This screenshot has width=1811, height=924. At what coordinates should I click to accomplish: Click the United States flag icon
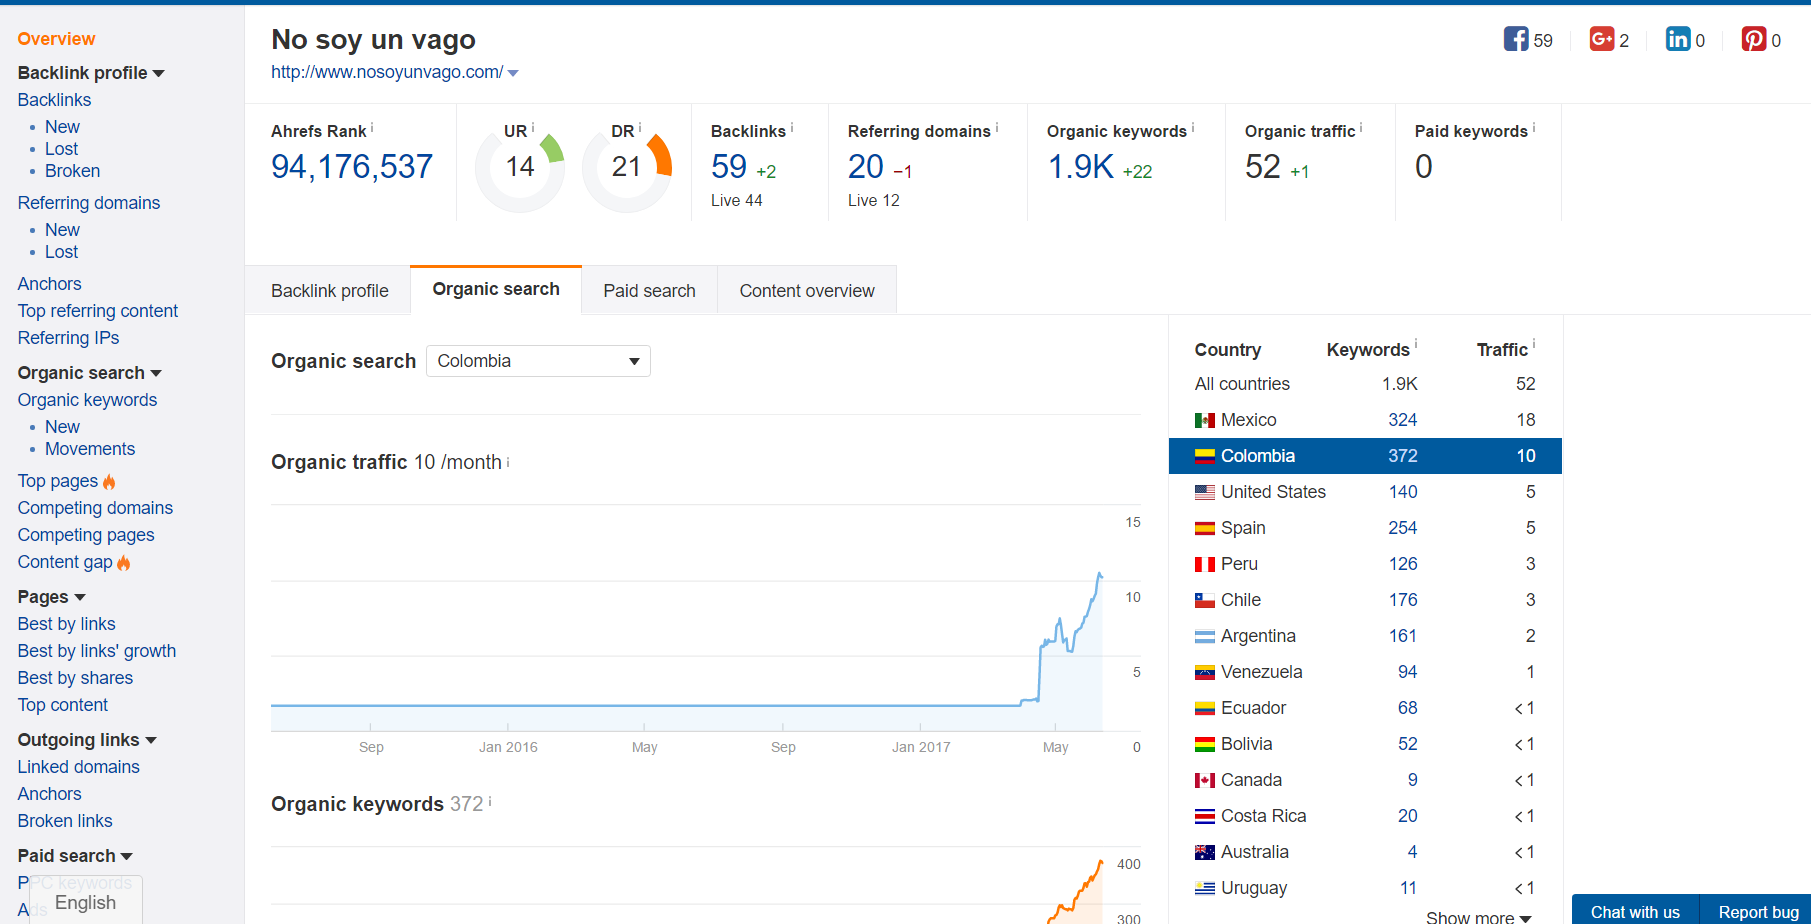click(x=1205, y=492)
